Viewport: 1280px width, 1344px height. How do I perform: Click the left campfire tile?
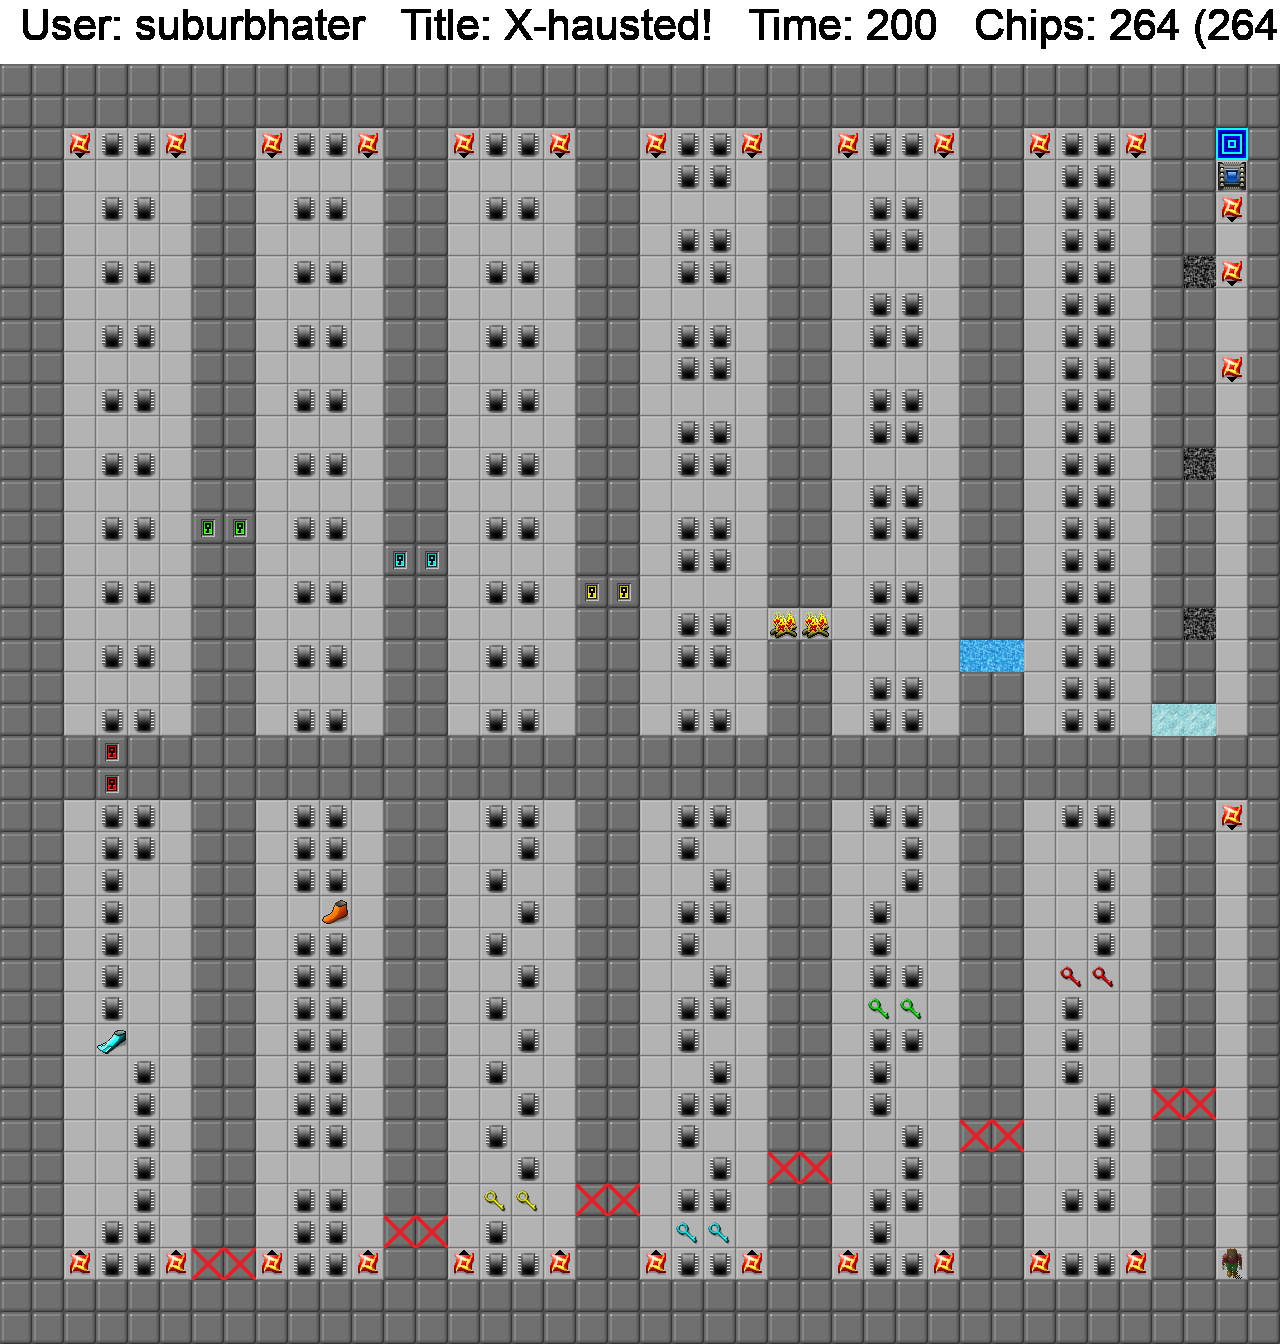click(x=784, y=625)
